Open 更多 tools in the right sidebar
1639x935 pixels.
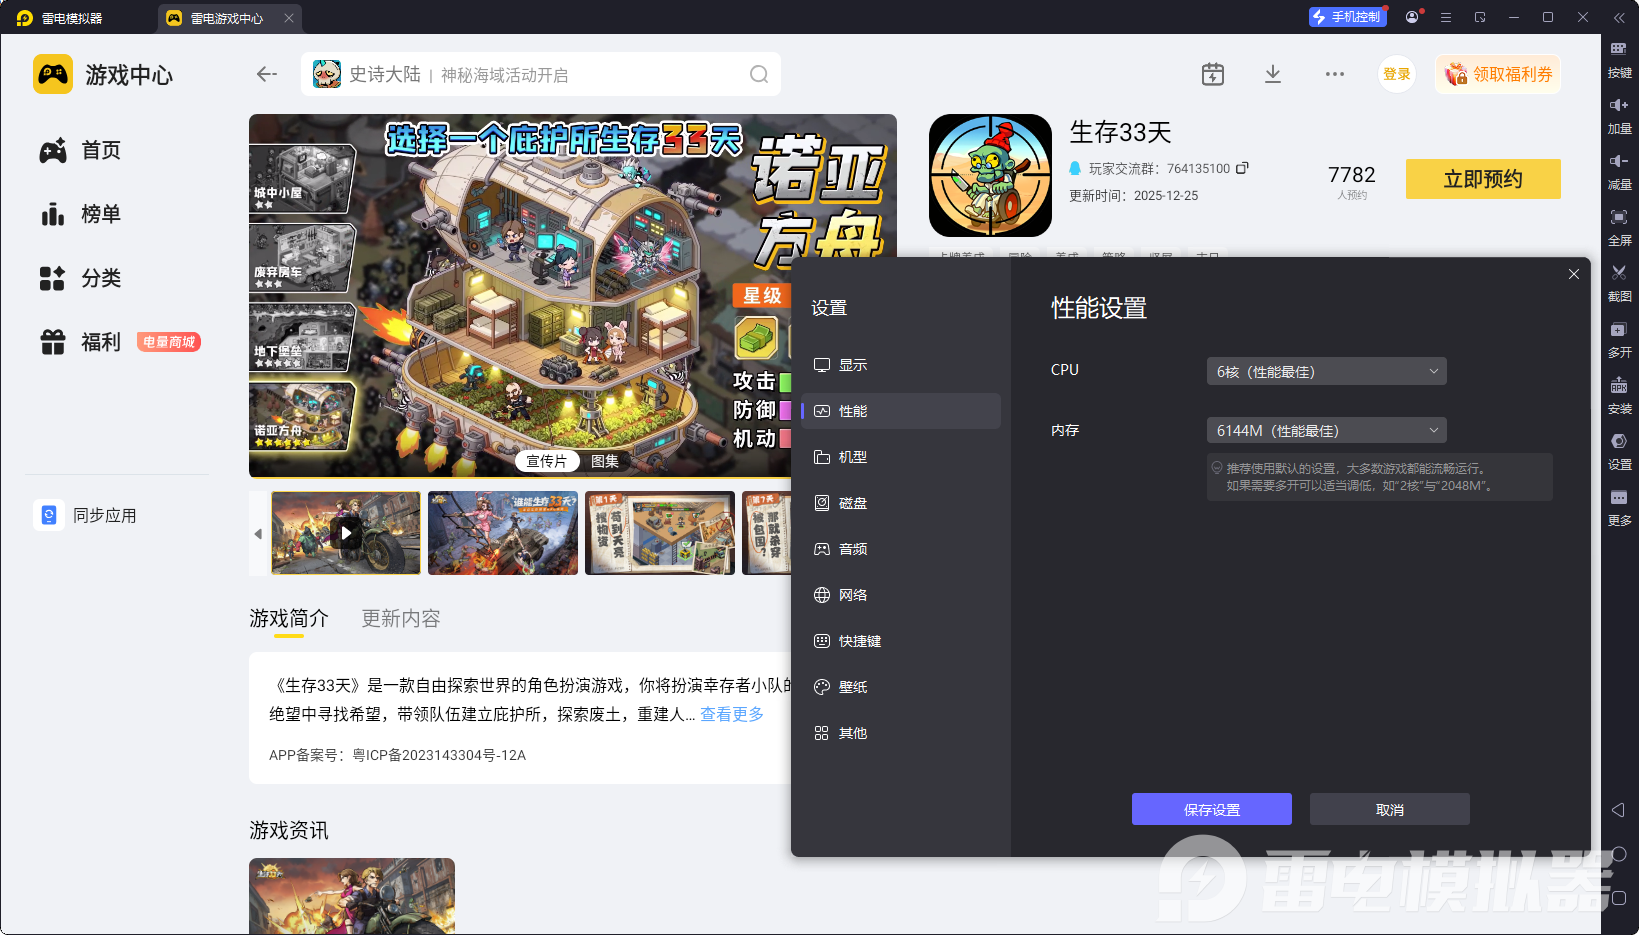pos(1619,507)
